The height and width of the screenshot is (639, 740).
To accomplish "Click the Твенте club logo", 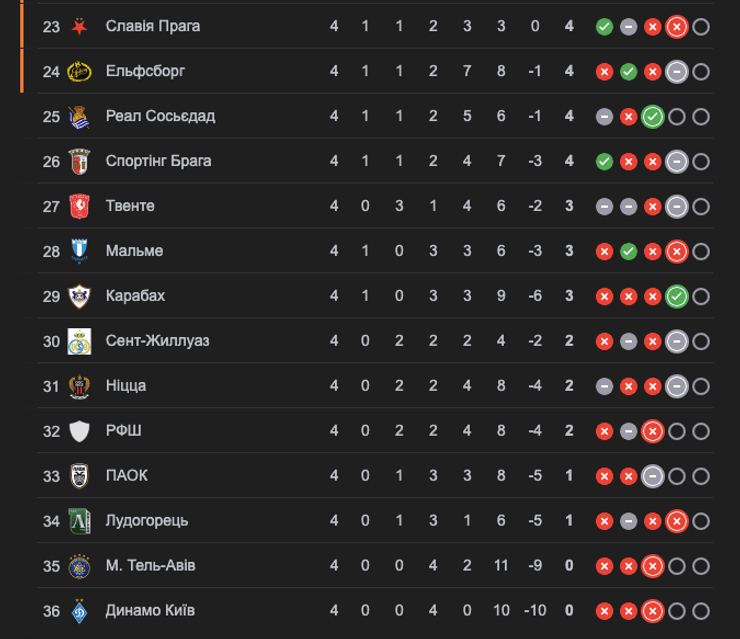I will tap(79, 206).
